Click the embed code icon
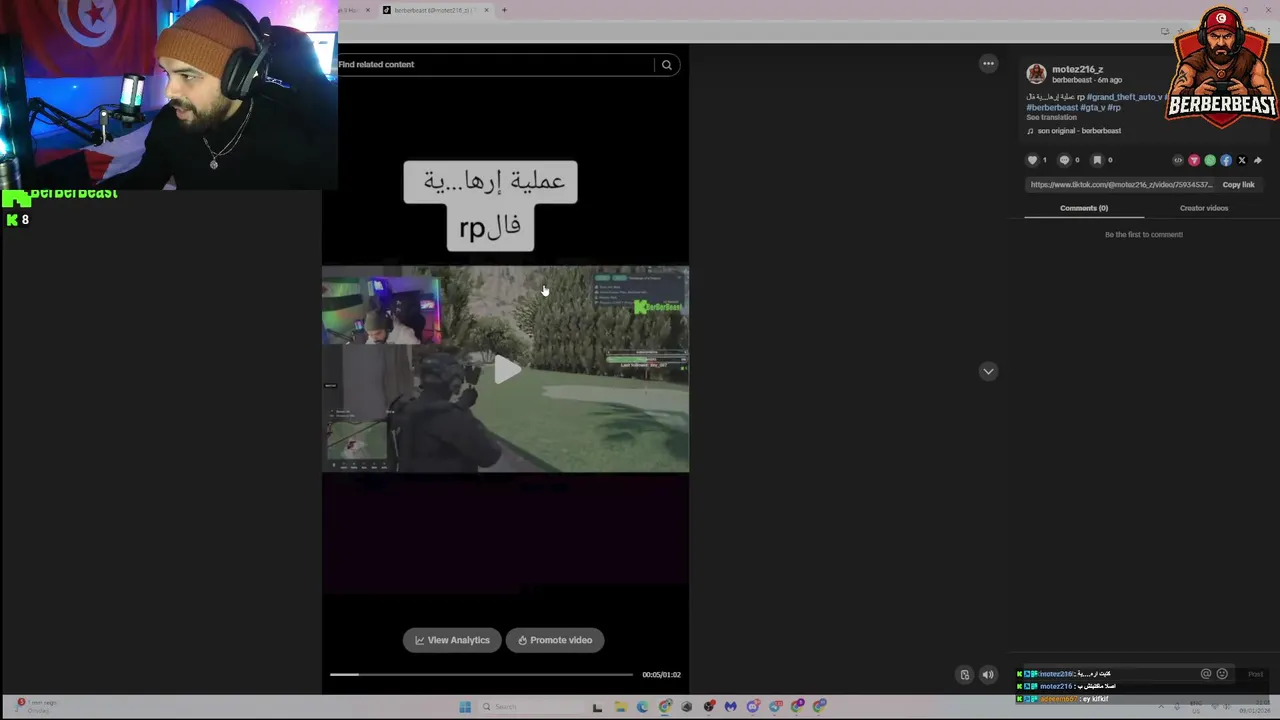The image size is (1280, 720). point(1178,160)
